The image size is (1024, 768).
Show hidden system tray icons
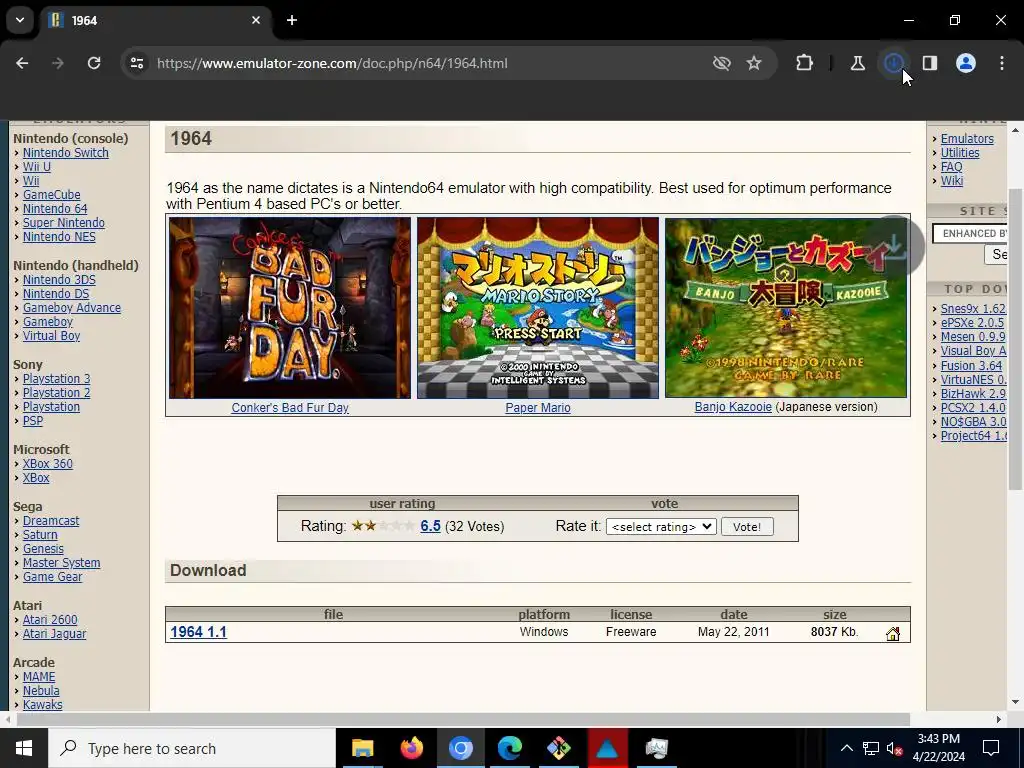coord(846,748)
